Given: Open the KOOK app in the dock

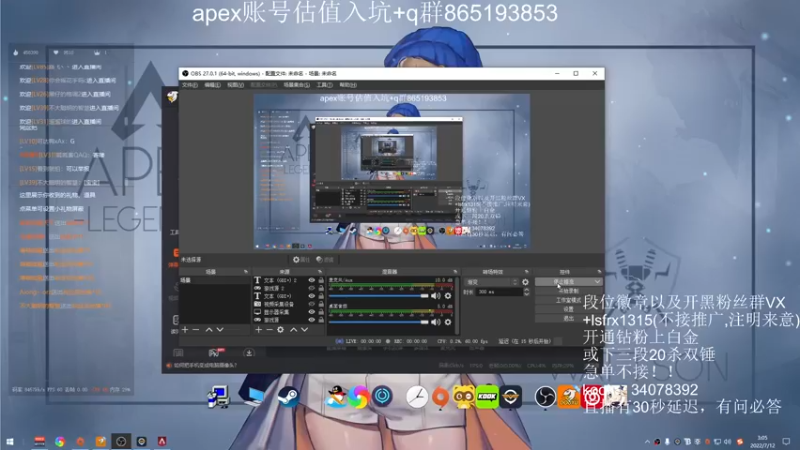Looking at the screenshot, I should [487, 396].
